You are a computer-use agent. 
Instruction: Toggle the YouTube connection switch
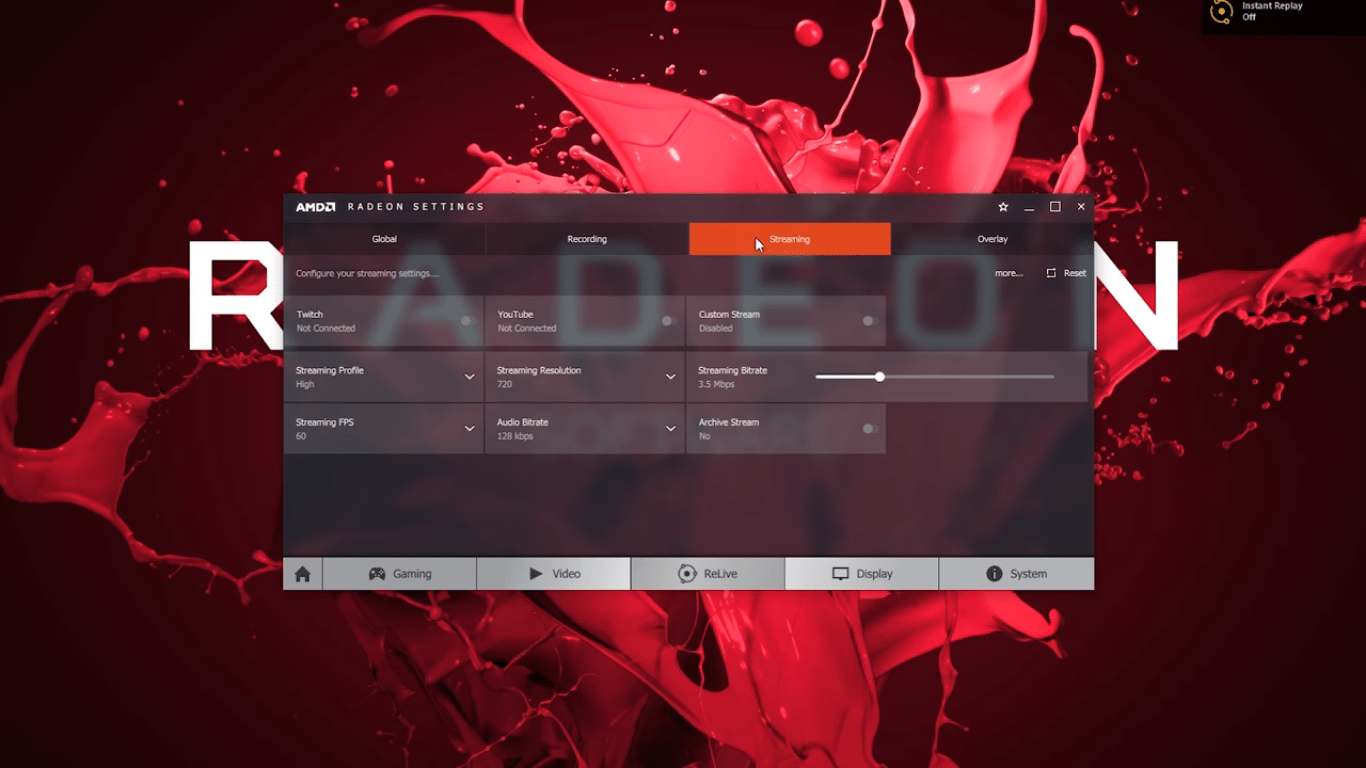pyautogui.click(x=668, y=321)
